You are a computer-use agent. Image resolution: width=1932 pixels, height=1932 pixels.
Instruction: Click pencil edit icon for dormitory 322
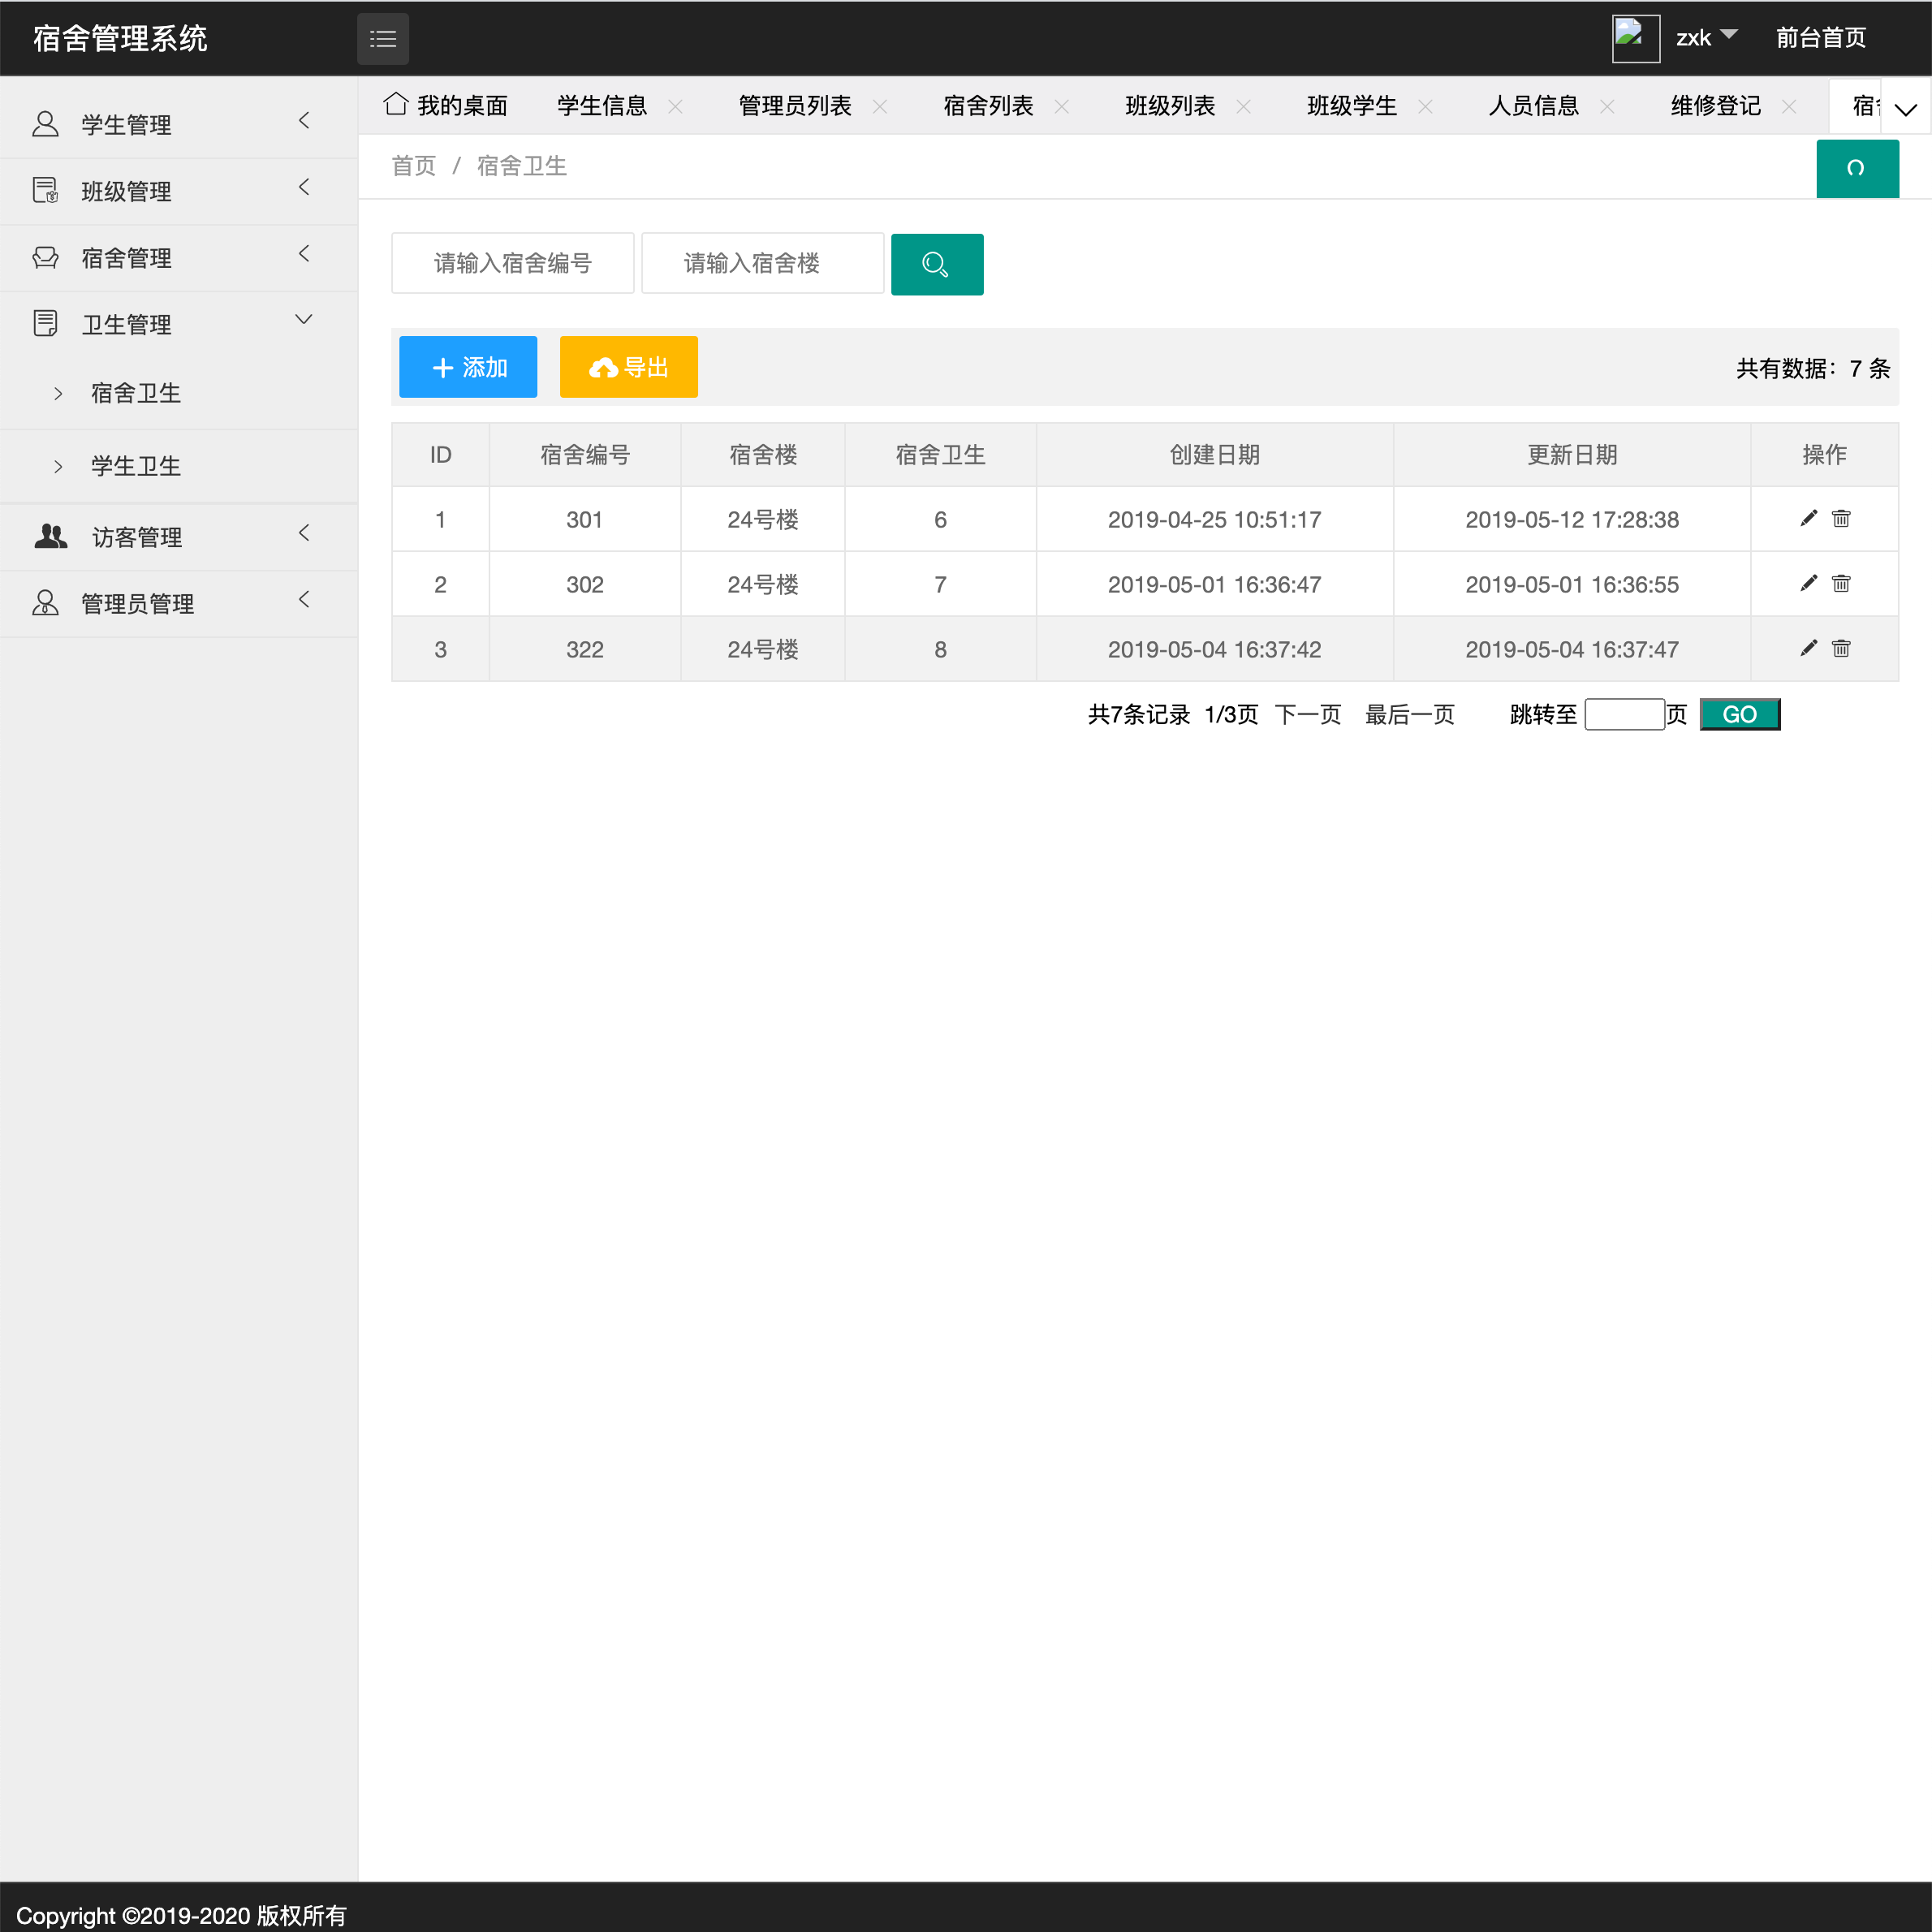tap(1808, 648)
